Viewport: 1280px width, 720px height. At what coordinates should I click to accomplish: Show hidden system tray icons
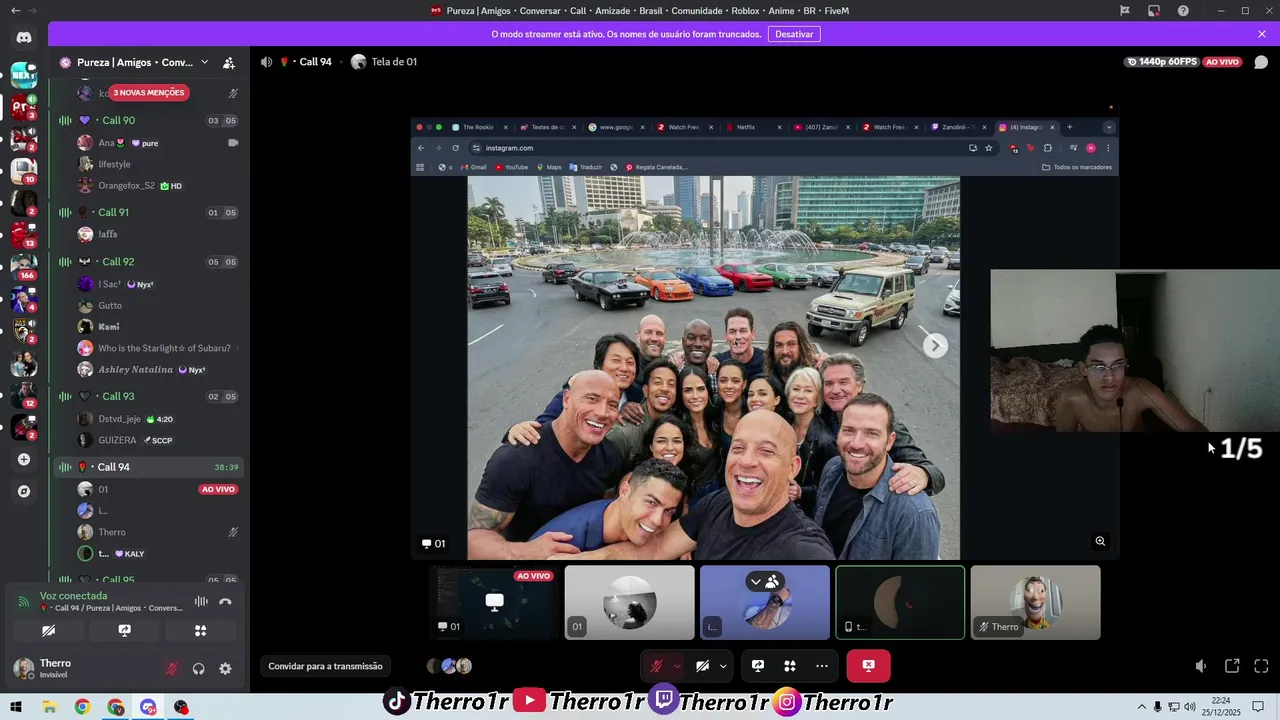coord(1142,707)
